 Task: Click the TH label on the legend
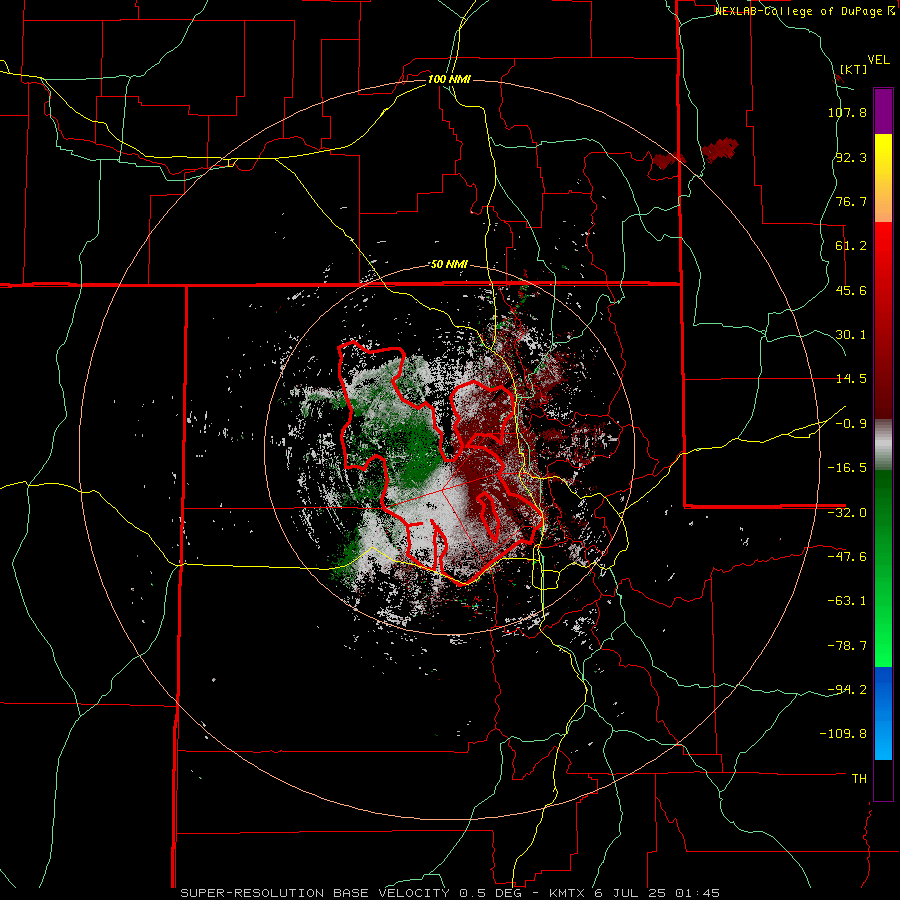tap(859, 779)
